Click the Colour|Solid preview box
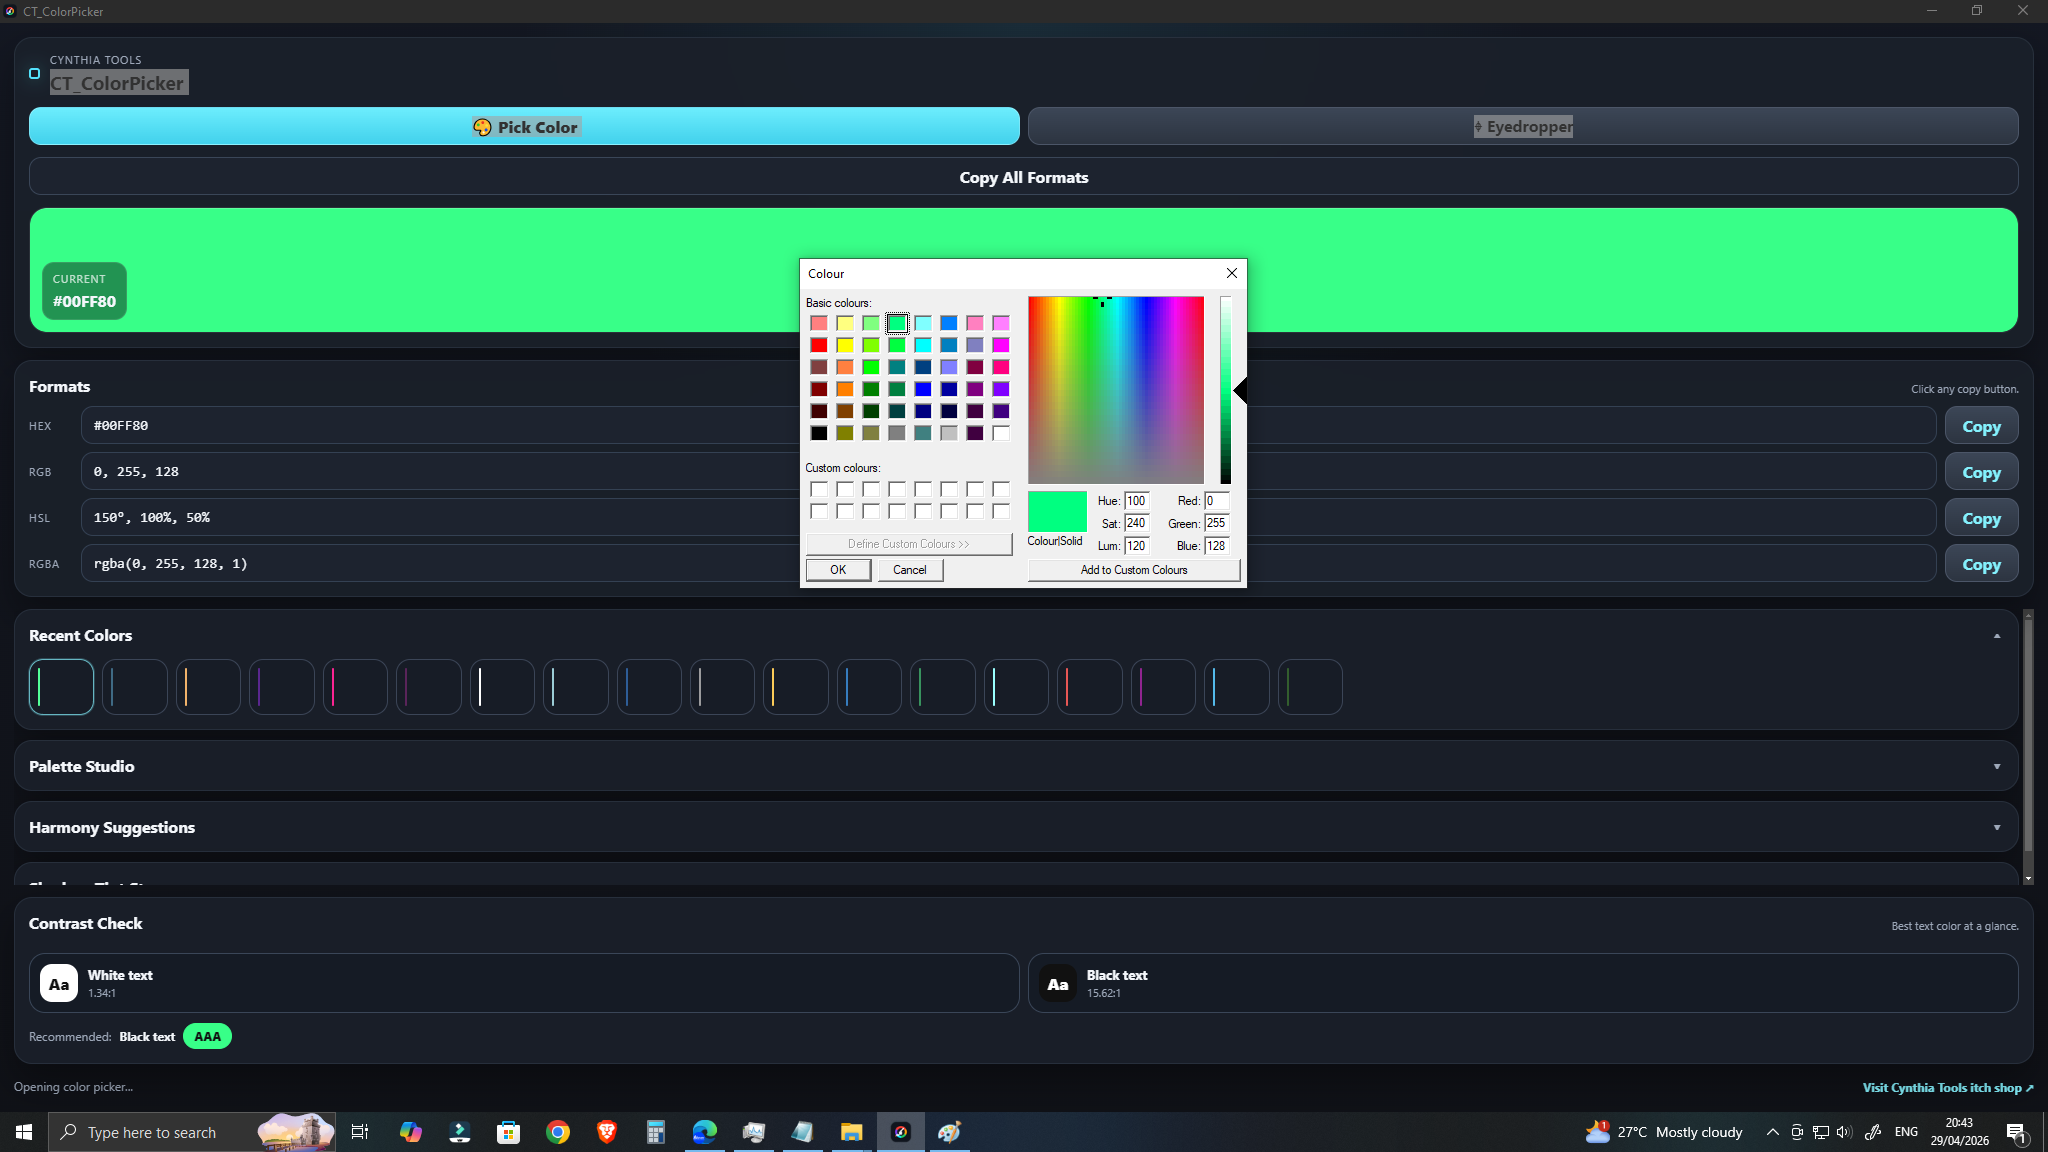 tap(1057, 511)
